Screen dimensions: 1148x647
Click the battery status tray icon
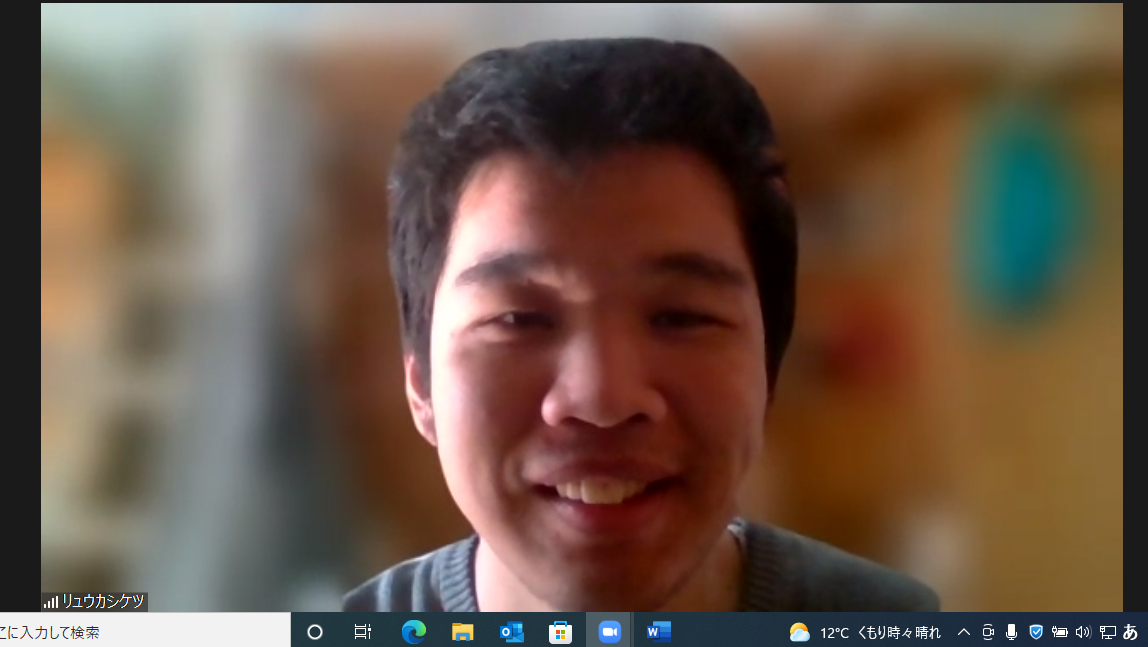point(1059,632)
